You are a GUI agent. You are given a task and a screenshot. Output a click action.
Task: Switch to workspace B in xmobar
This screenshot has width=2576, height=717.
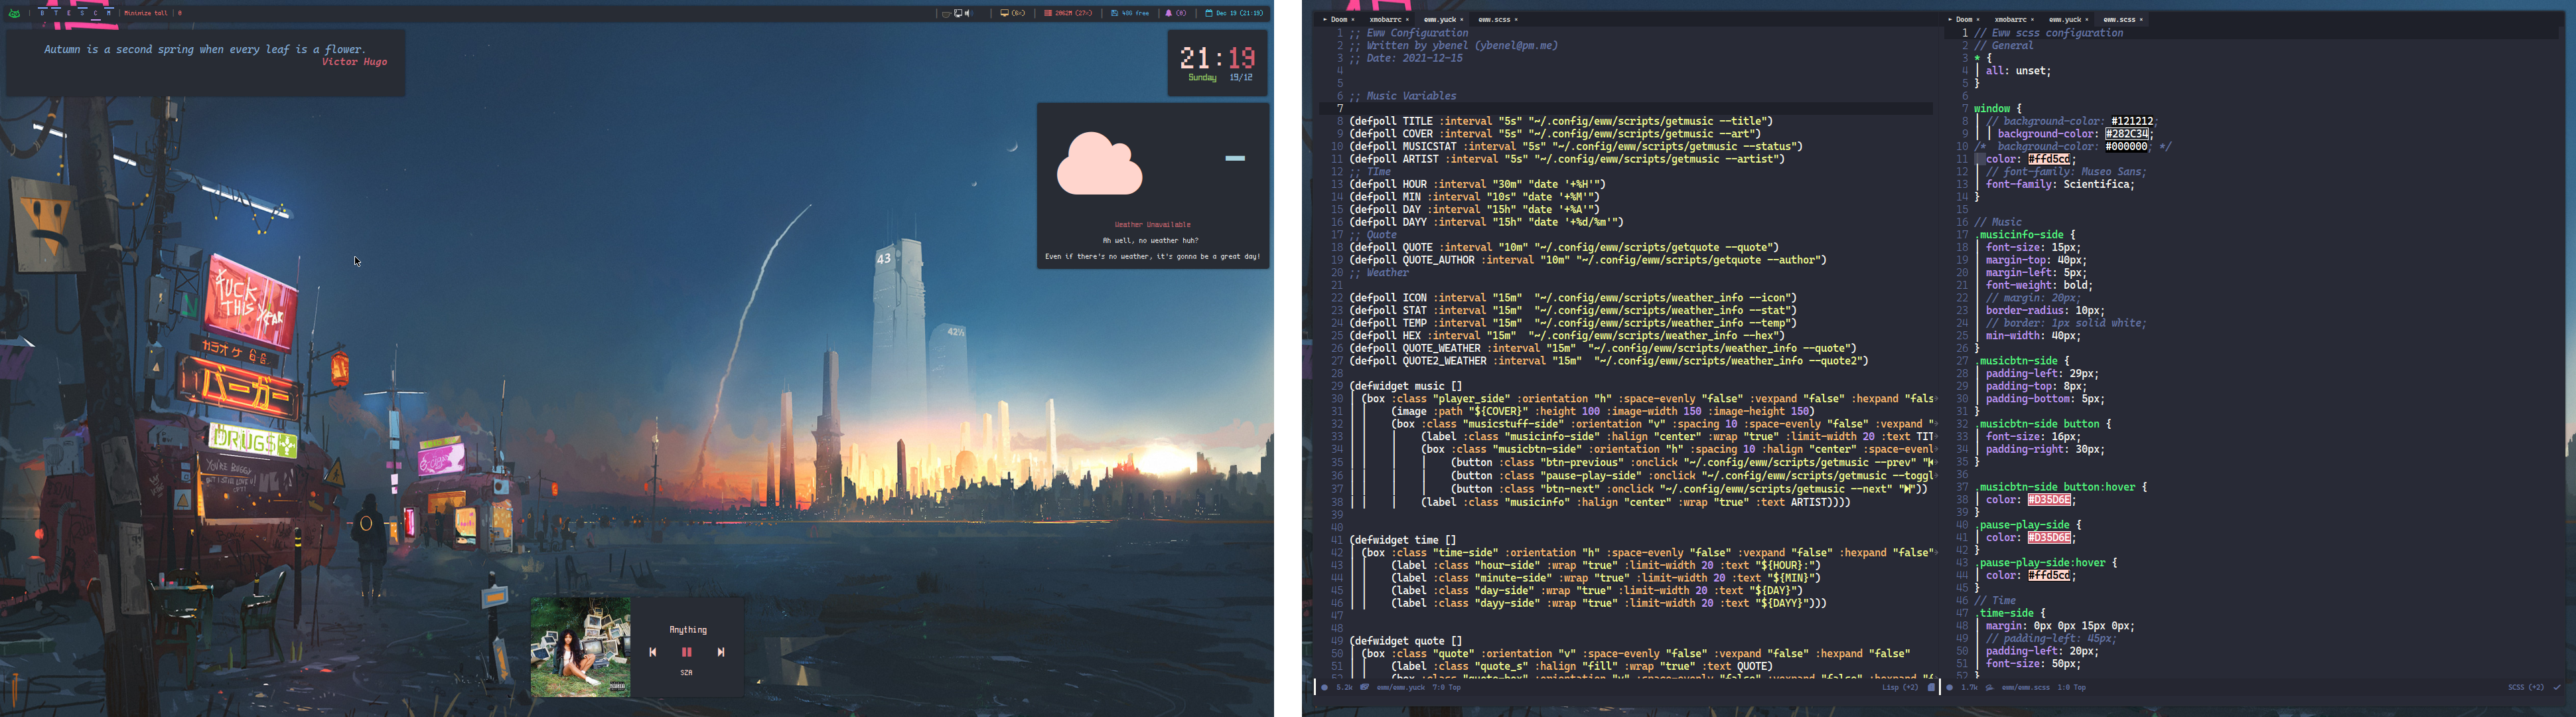[x=42, y=13]
